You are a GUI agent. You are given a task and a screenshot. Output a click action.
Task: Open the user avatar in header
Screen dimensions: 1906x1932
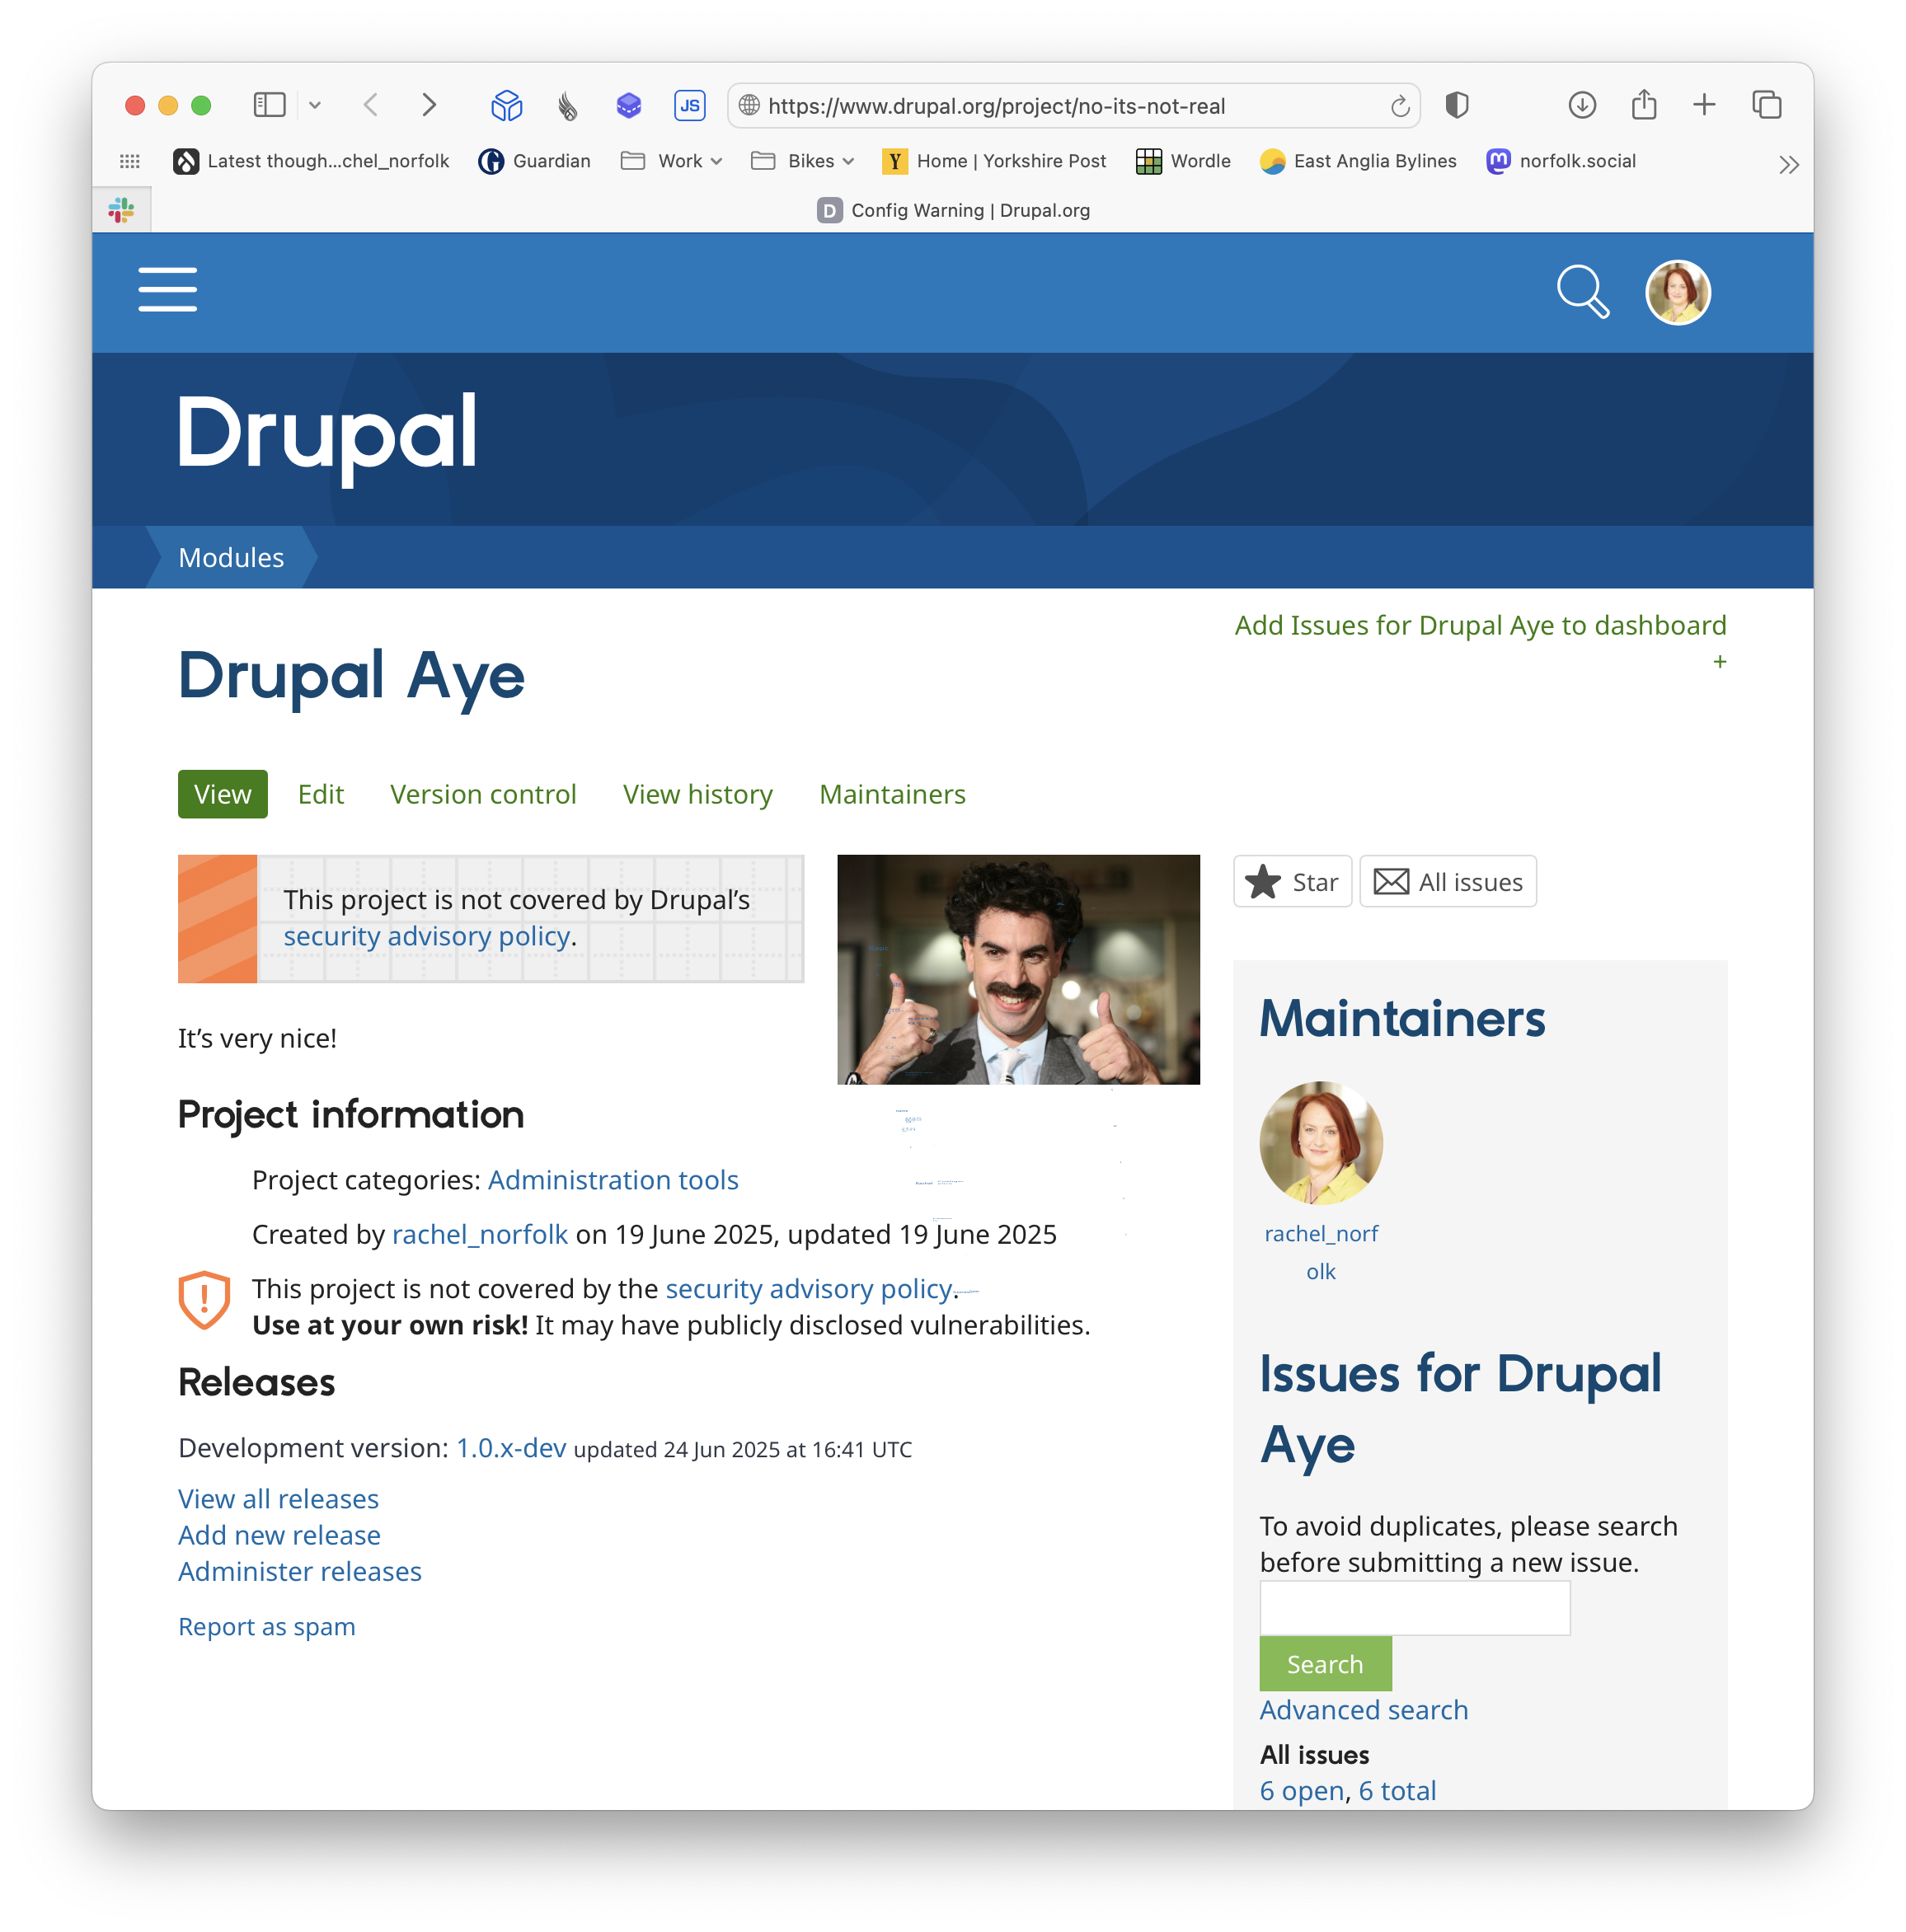1677,292
